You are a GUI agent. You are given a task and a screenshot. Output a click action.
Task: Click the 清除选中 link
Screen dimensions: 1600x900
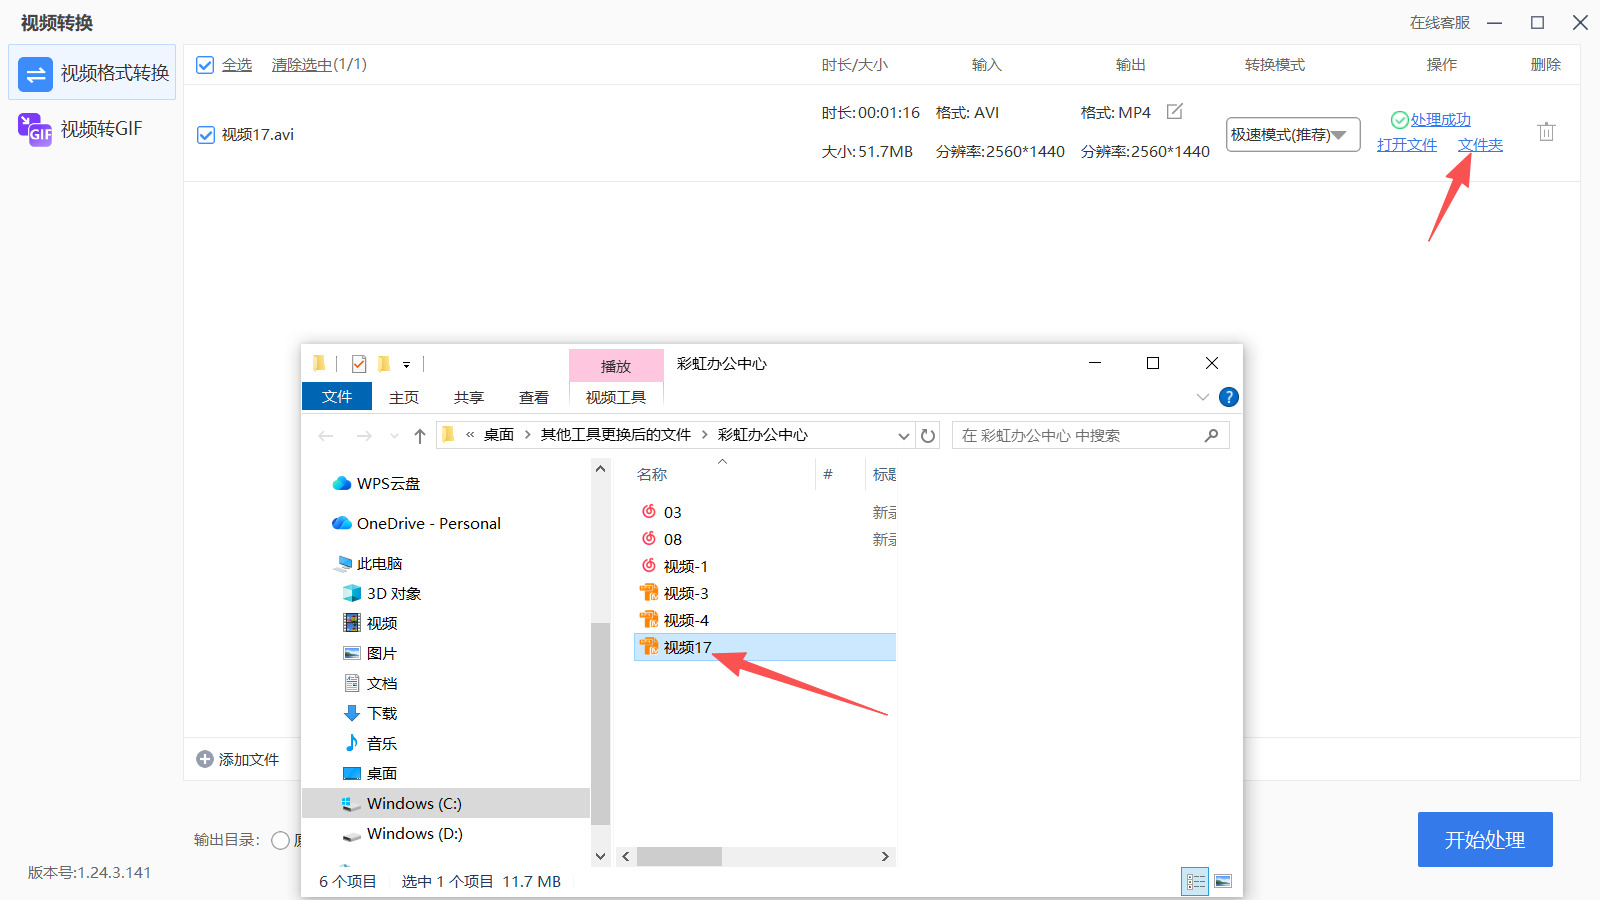[302, 65]
